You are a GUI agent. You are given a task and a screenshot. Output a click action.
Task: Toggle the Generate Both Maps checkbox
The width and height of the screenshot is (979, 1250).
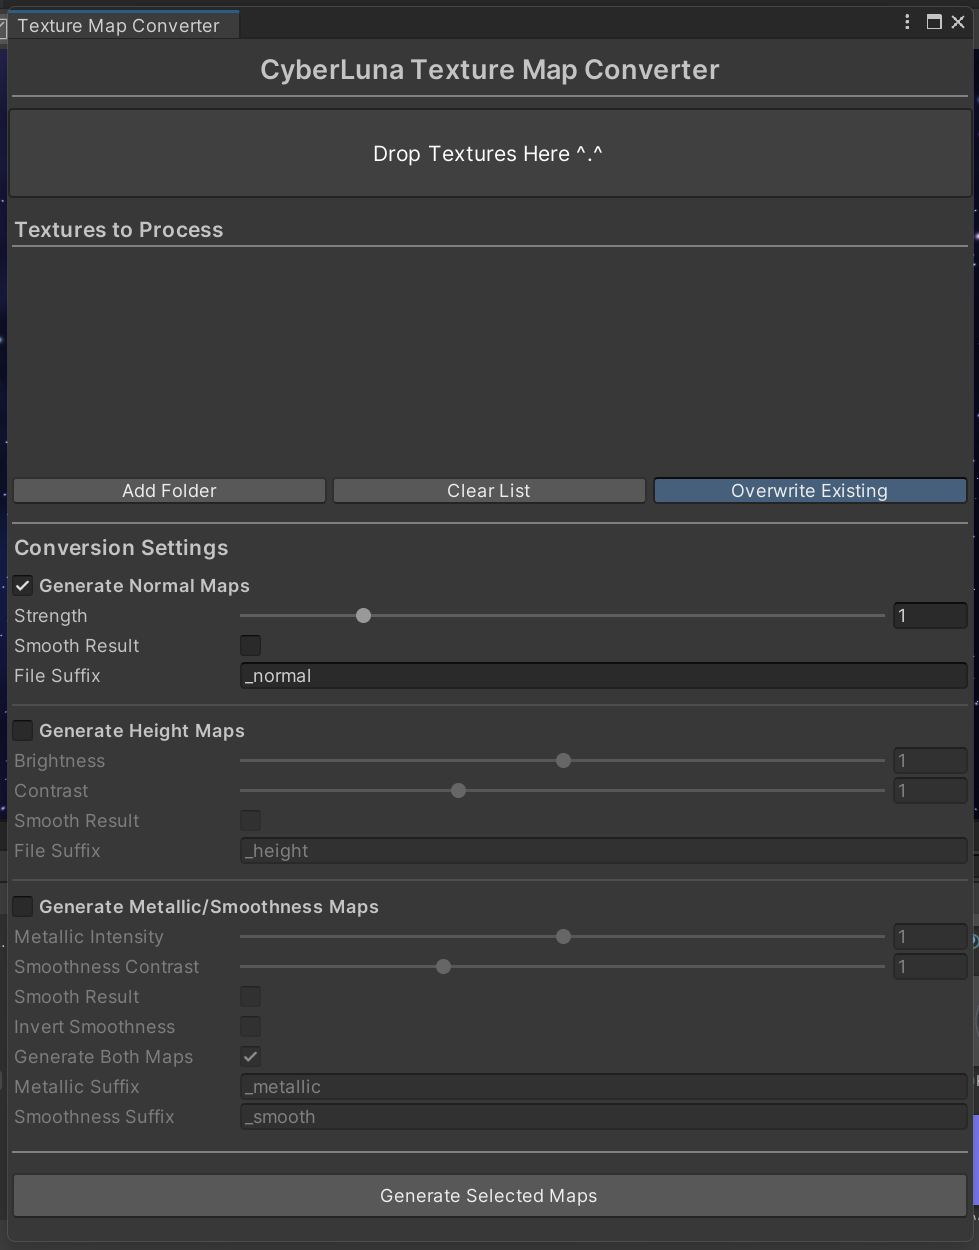click(x=250, y=1056)
